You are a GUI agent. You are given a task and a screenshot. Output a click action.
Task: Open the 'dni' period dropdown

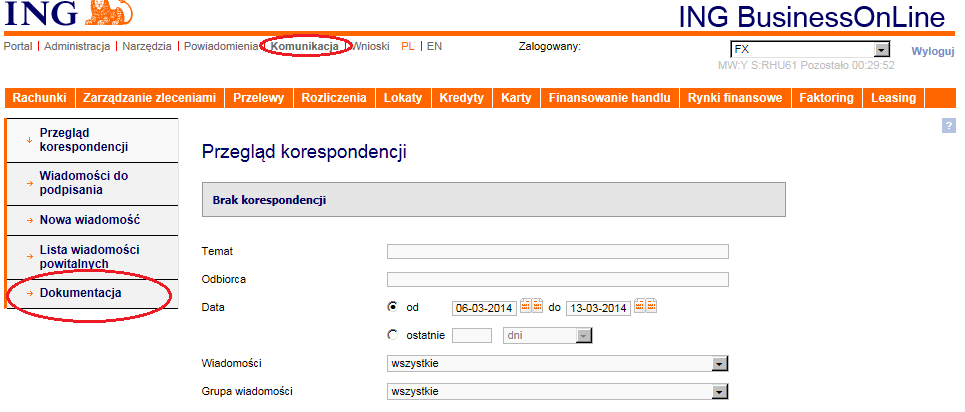pos(548,336)
